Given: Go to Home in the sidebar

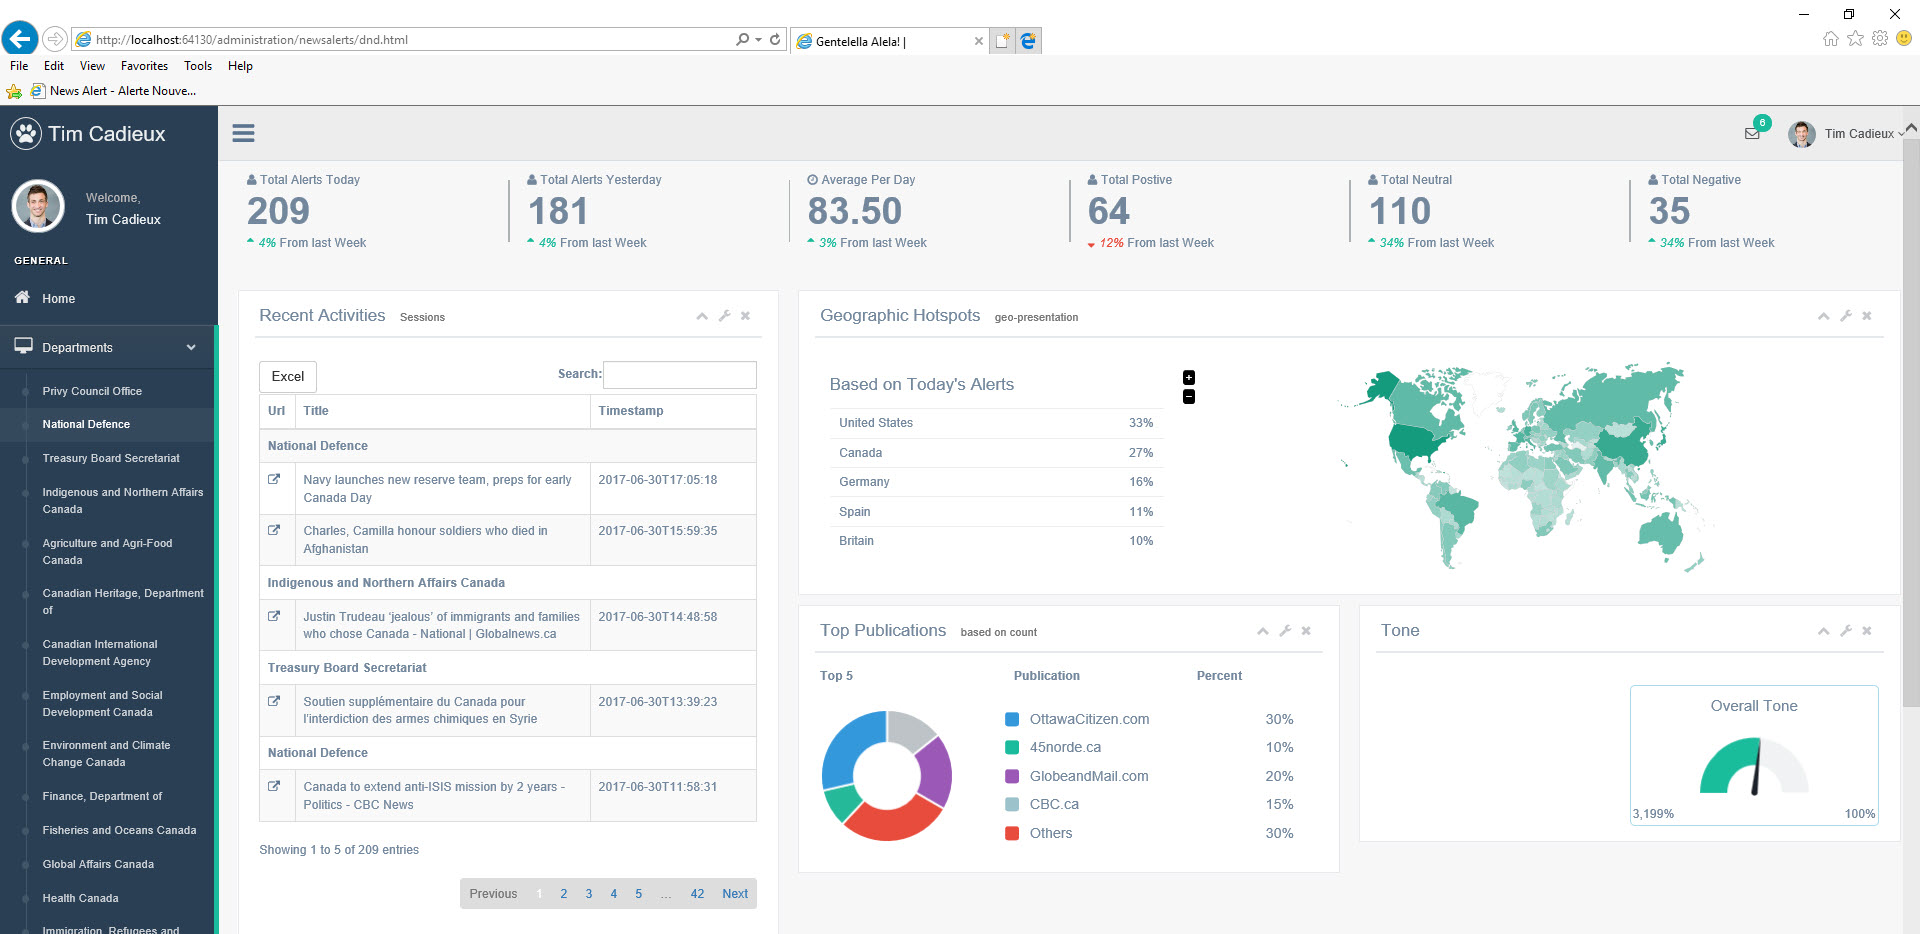Looking at the screenshot, I should [x=58, y=298].
